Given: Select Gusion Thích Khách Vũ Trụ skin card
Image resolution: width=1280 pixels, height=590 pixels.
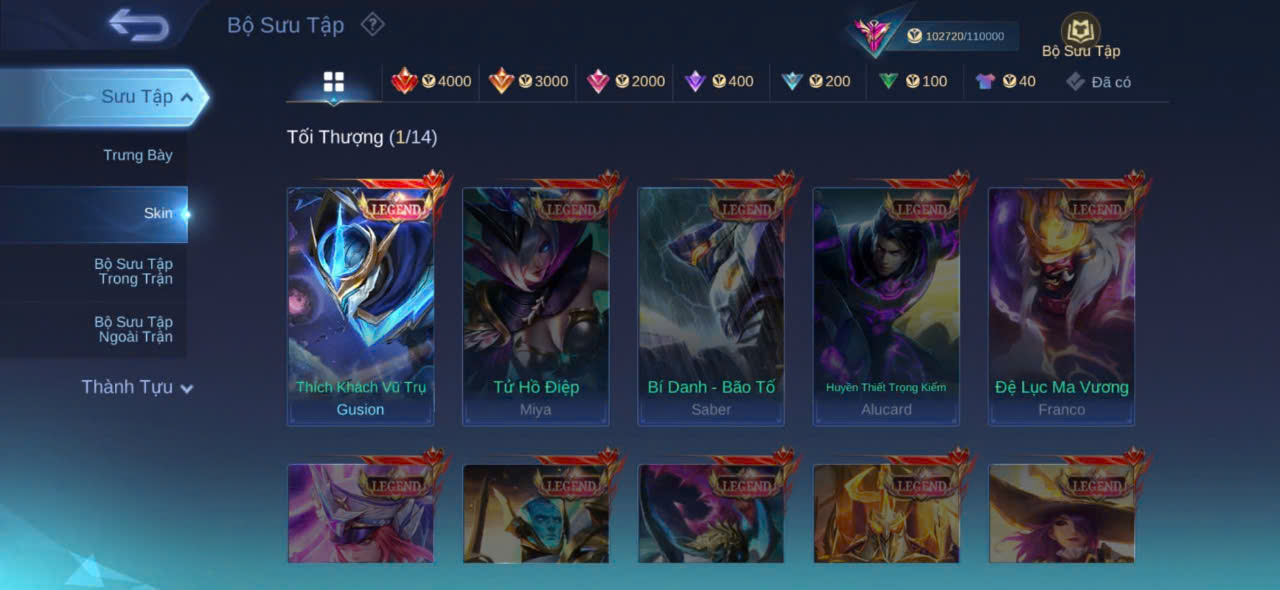Looking at the screenshot, I should pyautogui.click(x=361, y=307).
